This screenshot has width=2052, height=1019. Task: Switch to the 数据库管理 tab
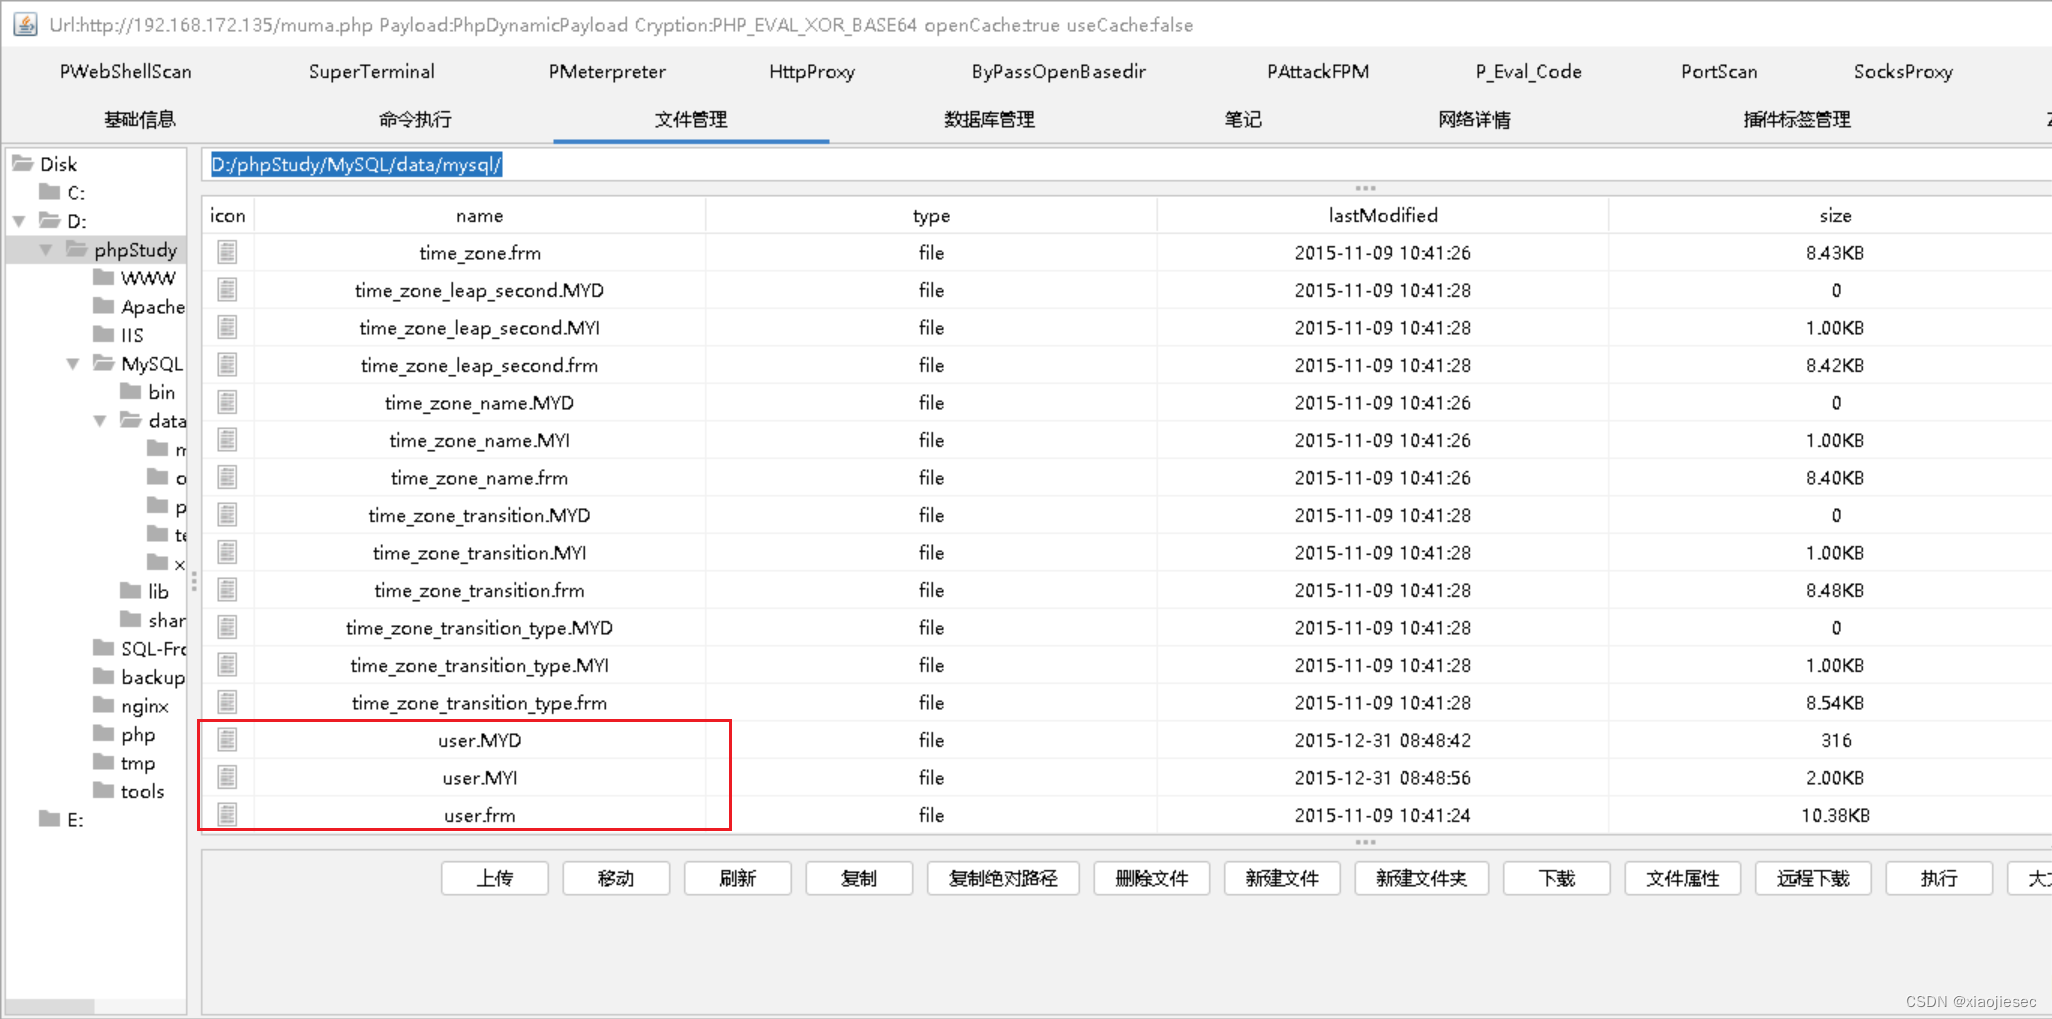(989, 119)
